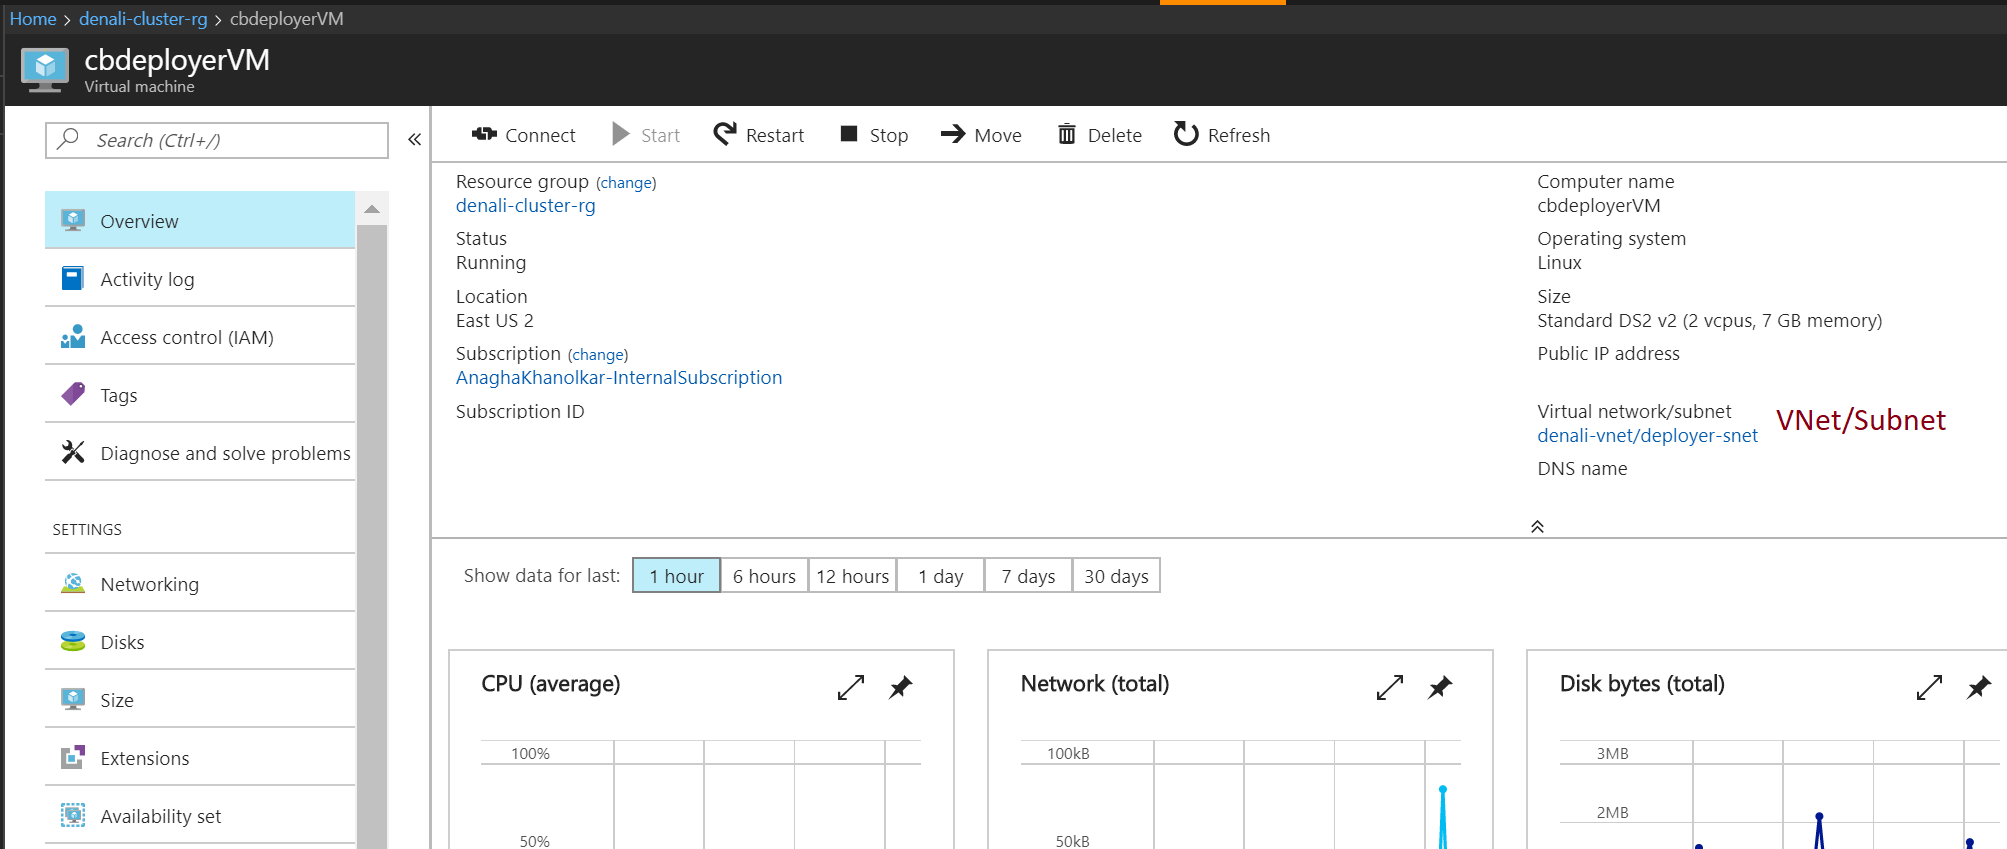Click the Running status value
The width and height of the screenshot is (2007, 849).
tap(491, 262)
